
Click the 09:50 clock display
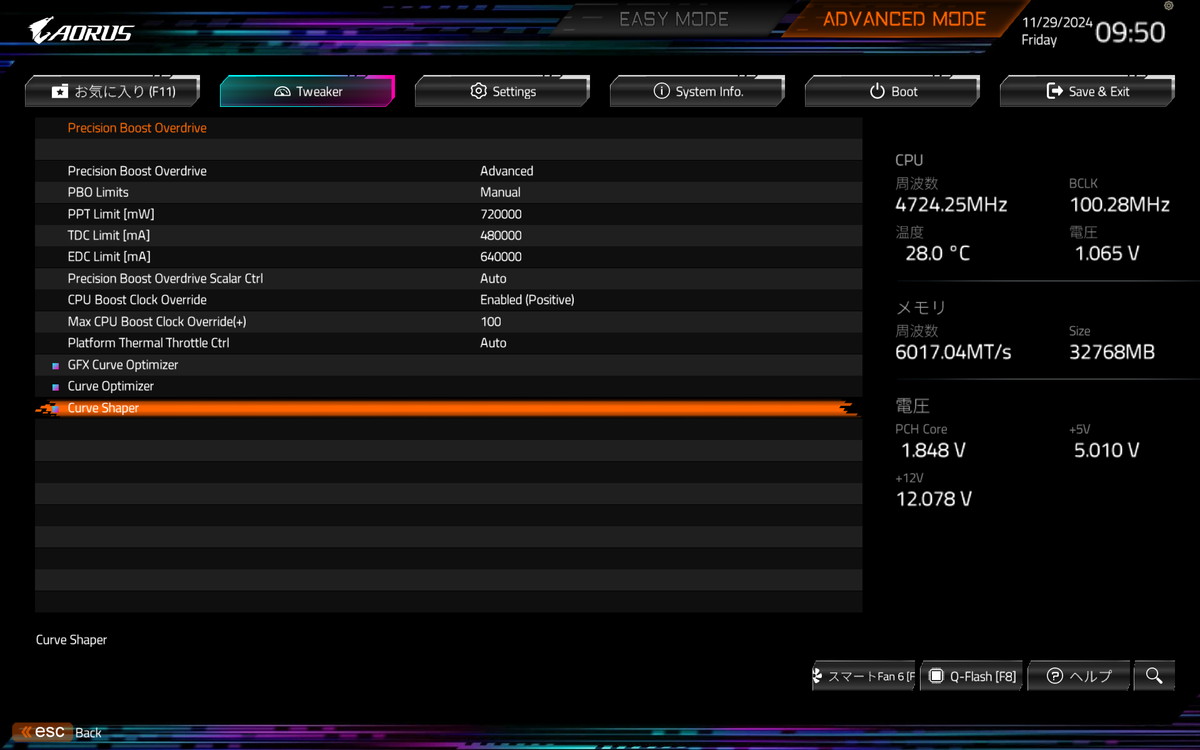point(1130,32)
